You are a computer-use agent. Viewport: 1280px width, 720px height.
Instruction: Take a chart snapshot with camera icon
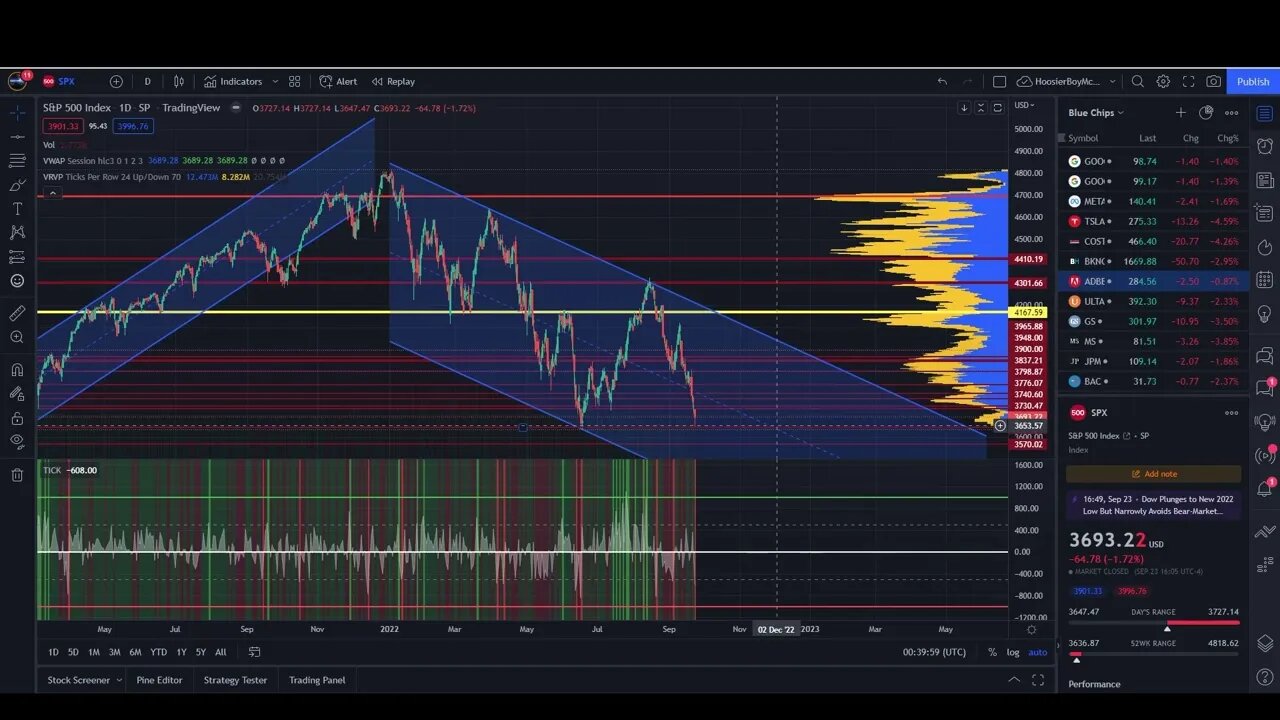(x=1213, y=81)
